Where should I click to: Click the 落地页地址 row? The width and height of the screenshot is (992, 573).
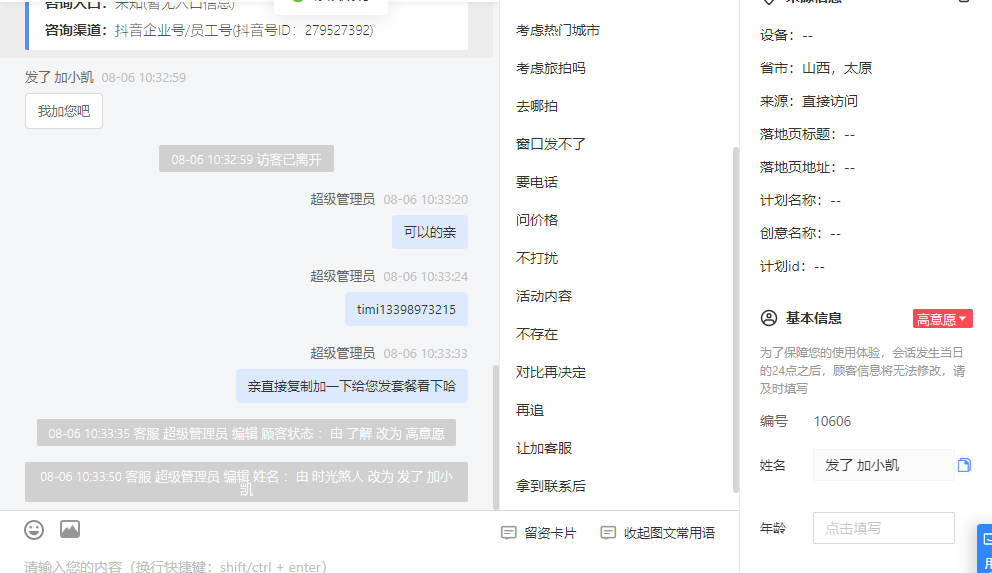tap(807, 168)
